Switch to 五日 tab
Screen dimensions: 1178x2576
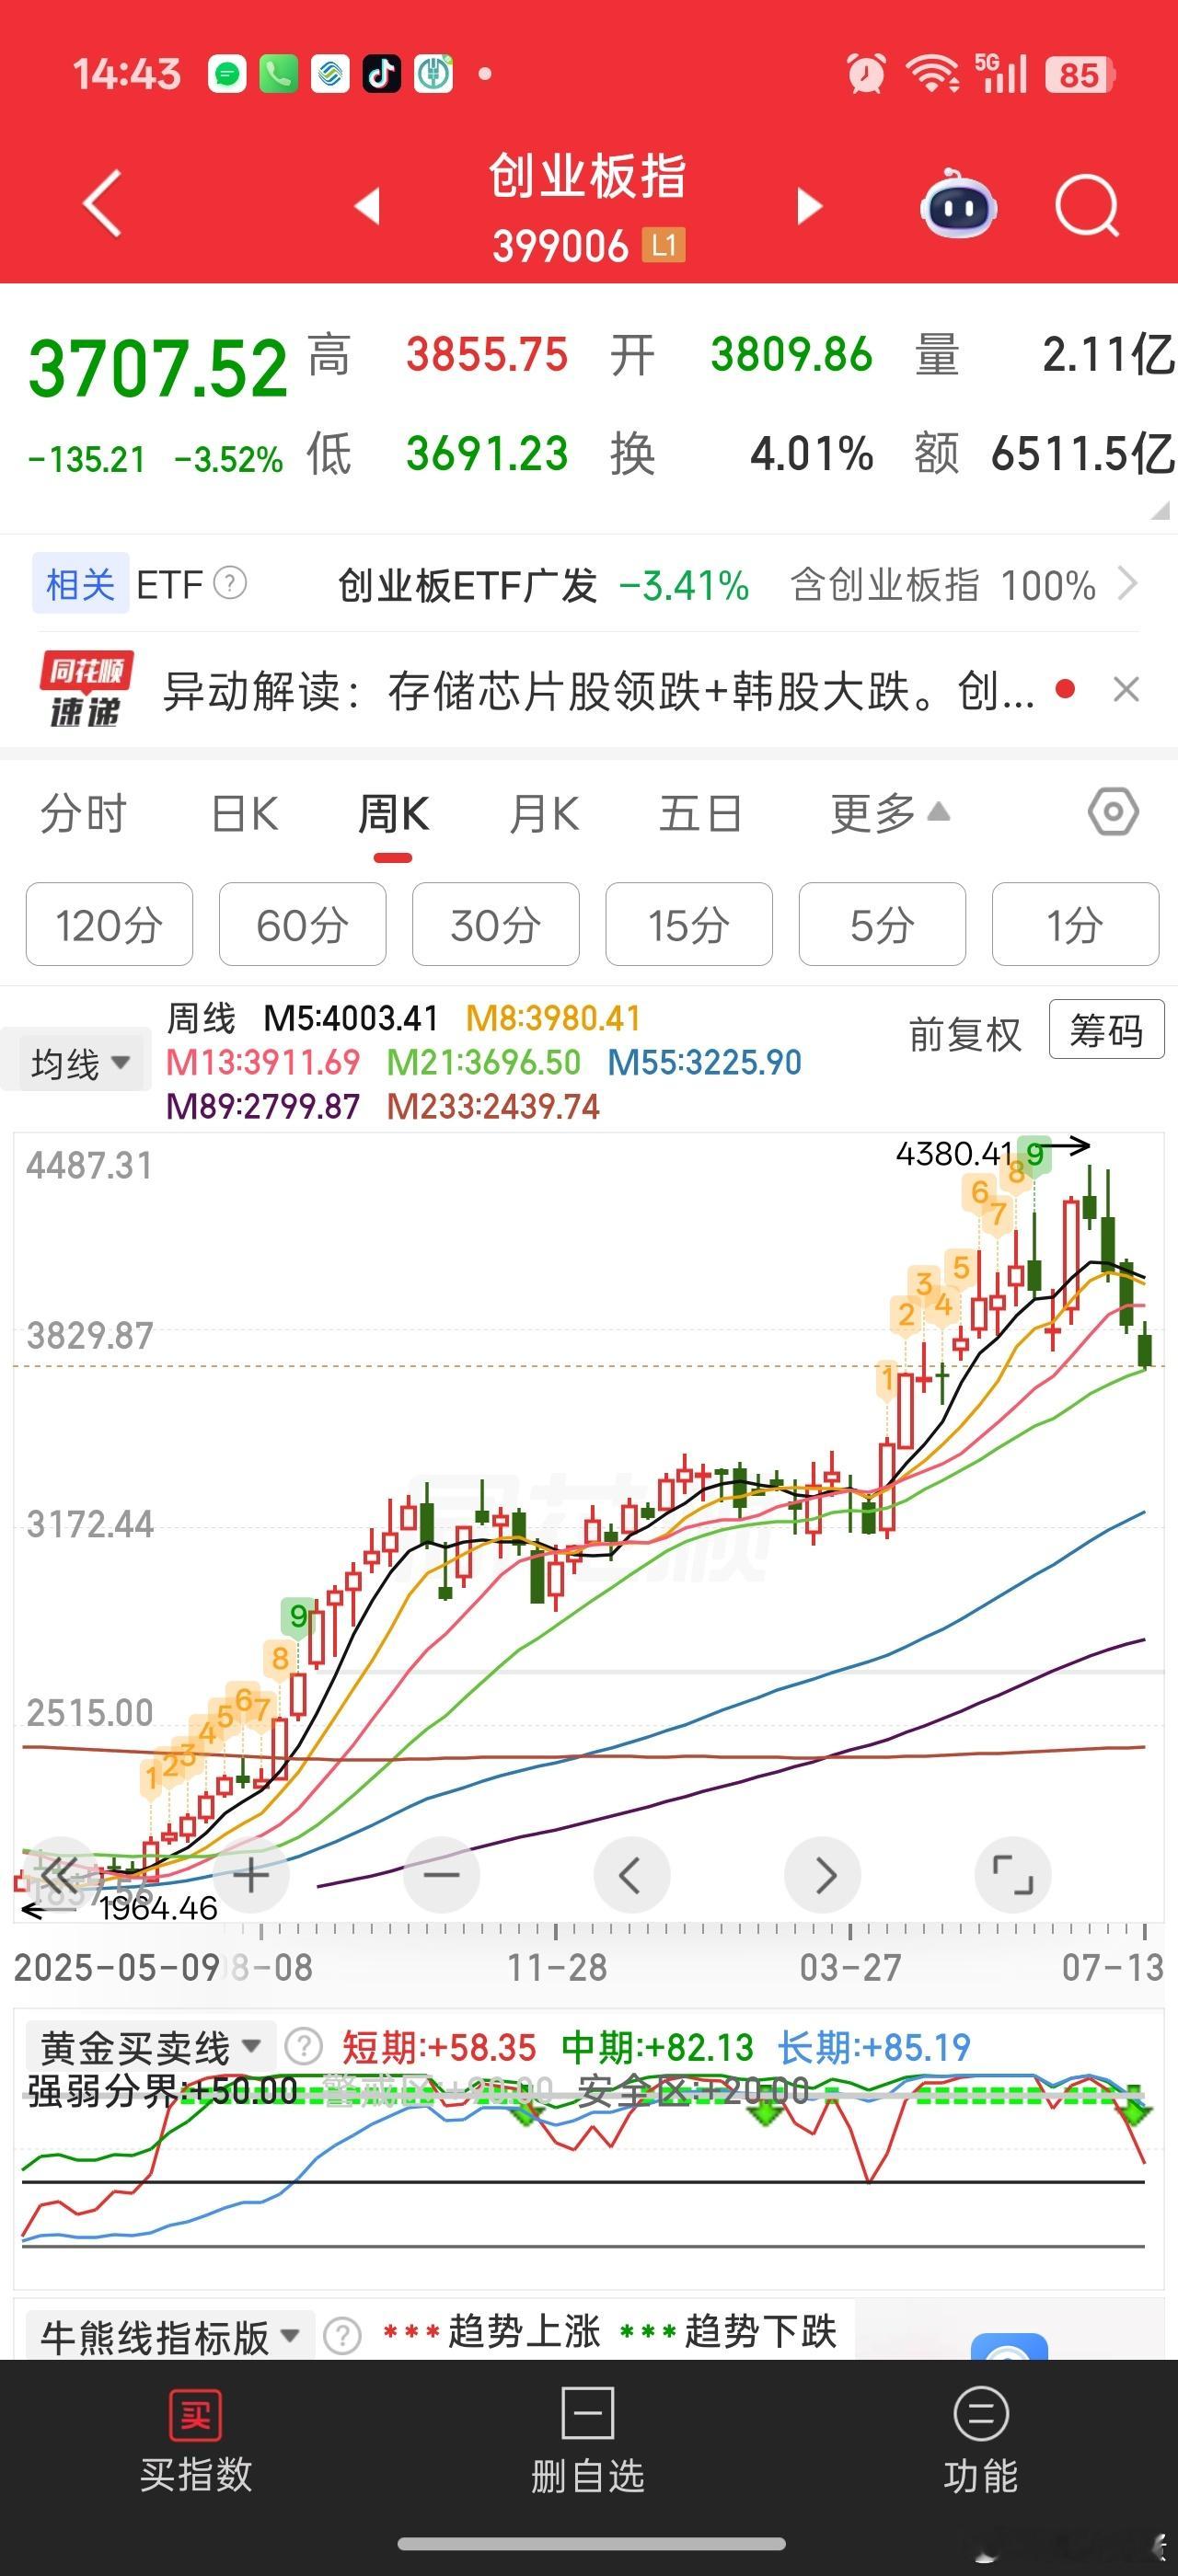[x=701, y=814]
